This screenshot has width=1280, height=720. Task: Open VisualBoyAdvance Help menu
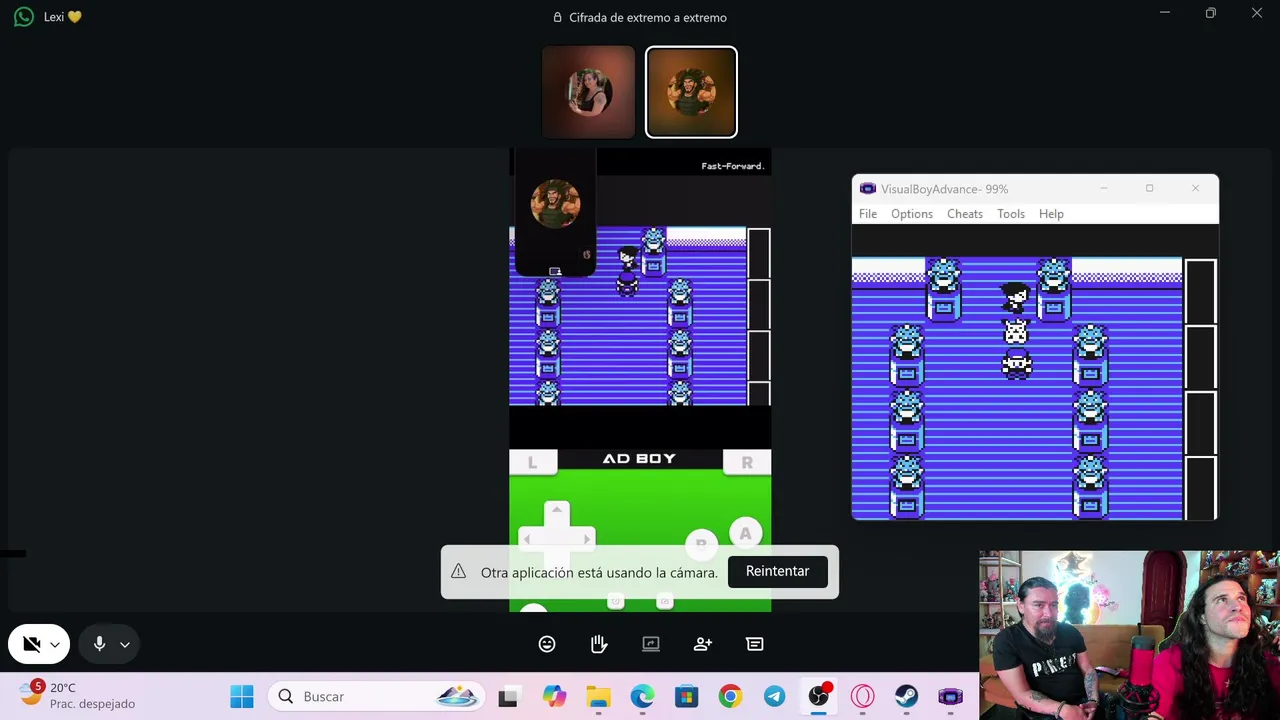[x=1051, y=214]
